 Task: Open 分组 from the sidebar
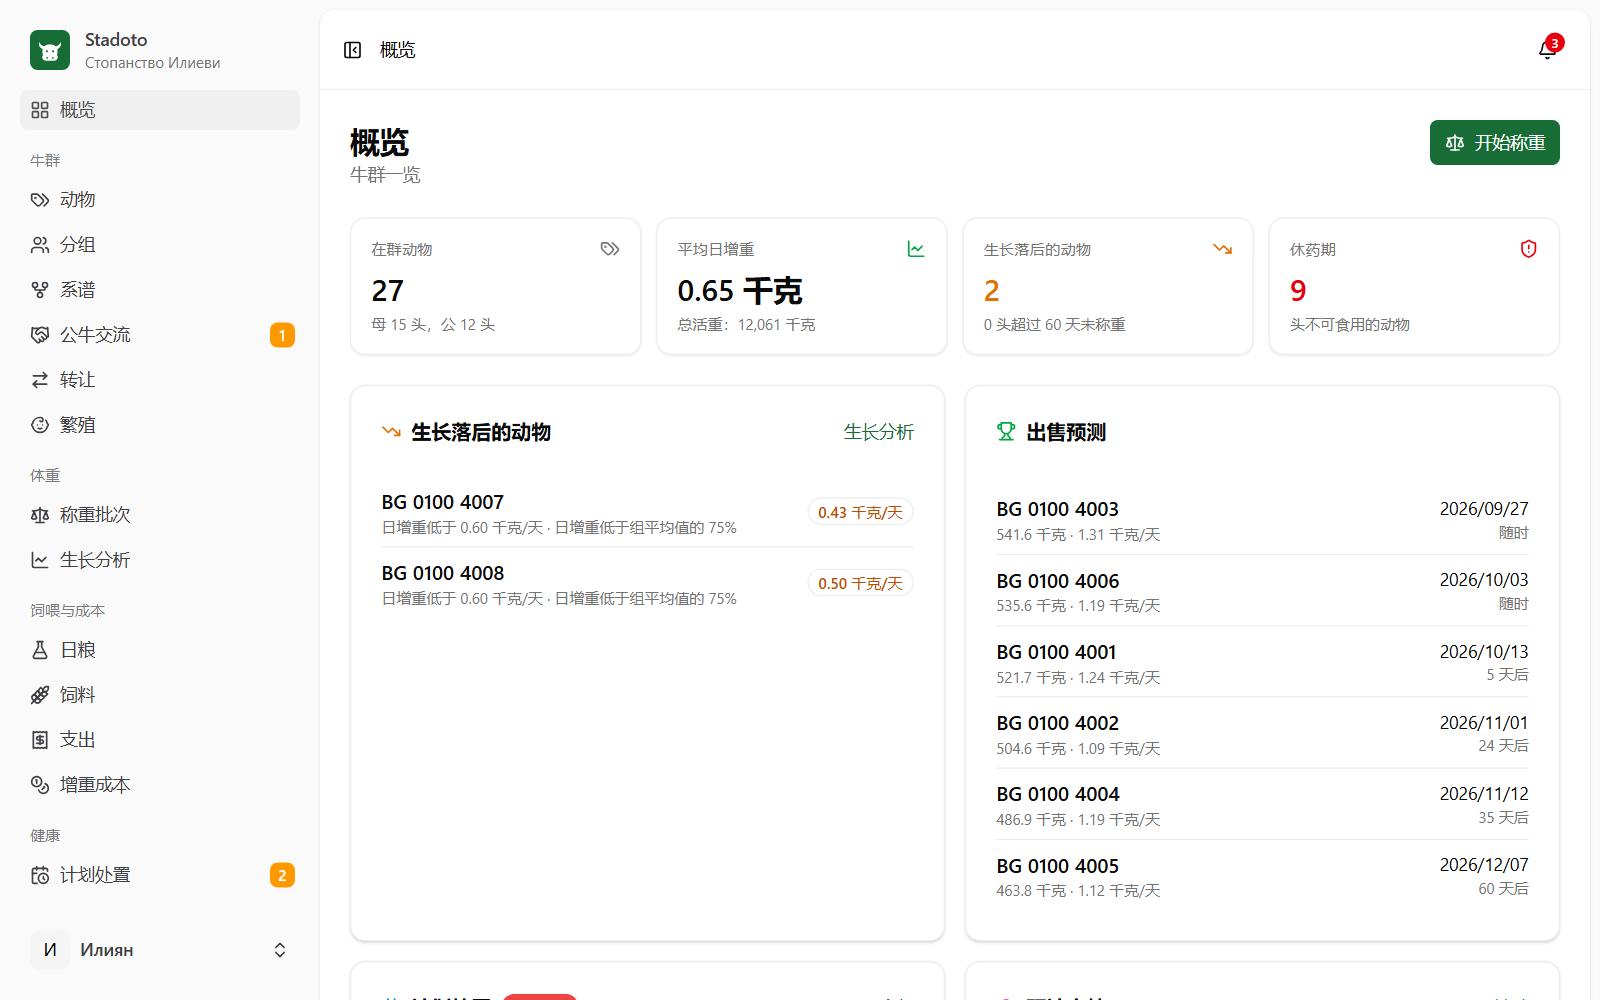[160, 245]
